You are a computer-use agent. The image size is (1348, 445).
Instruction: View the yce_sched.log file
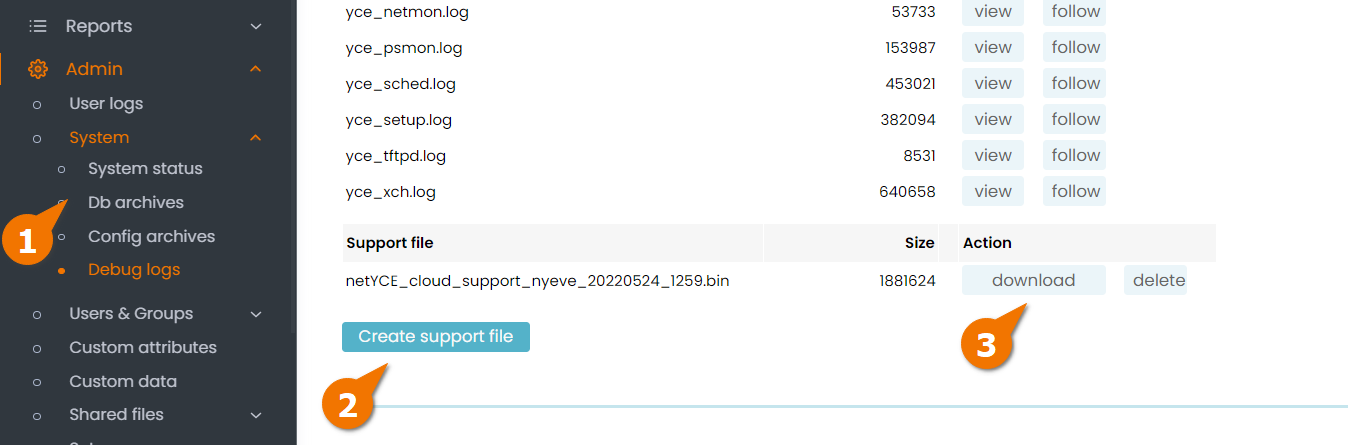(993, 84)
